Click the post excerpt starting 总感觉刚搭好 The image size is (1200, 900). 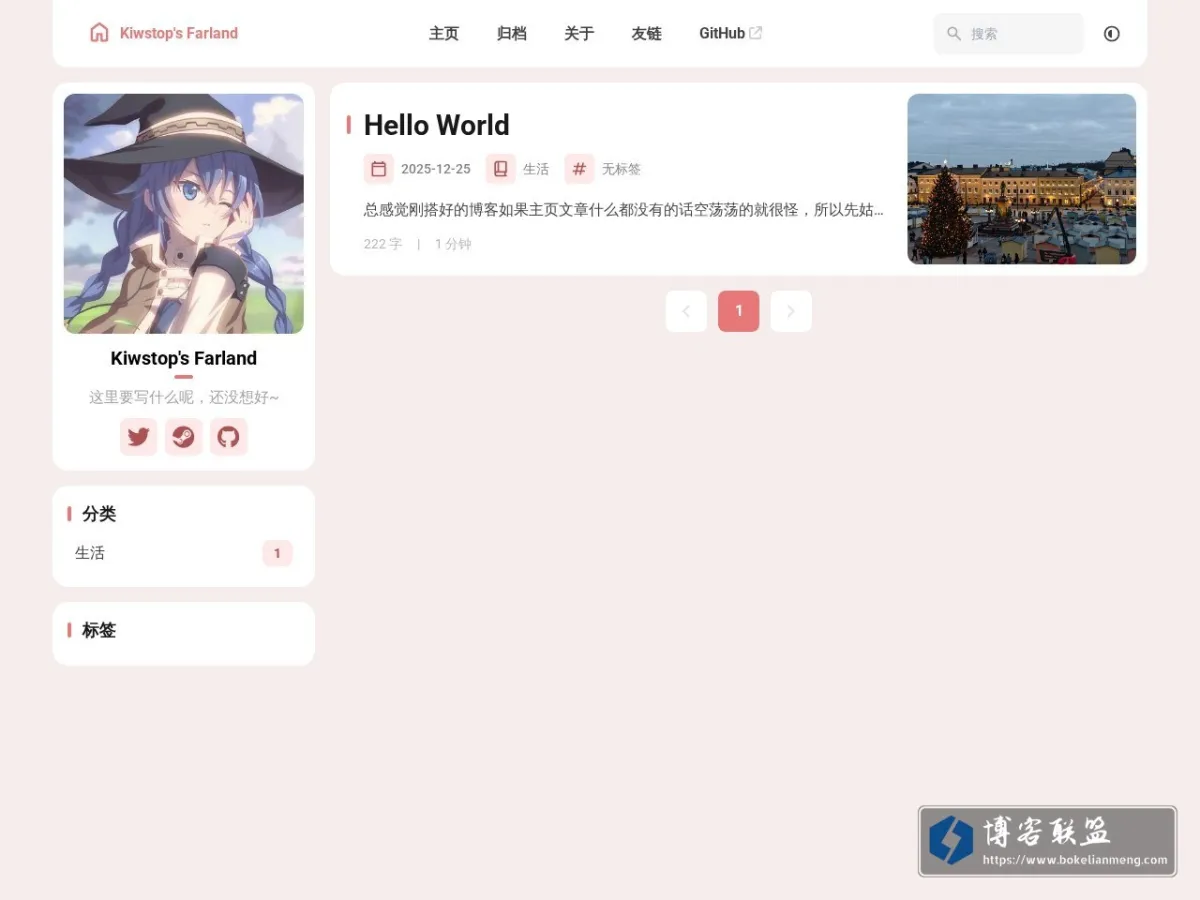tap(624, 210)
